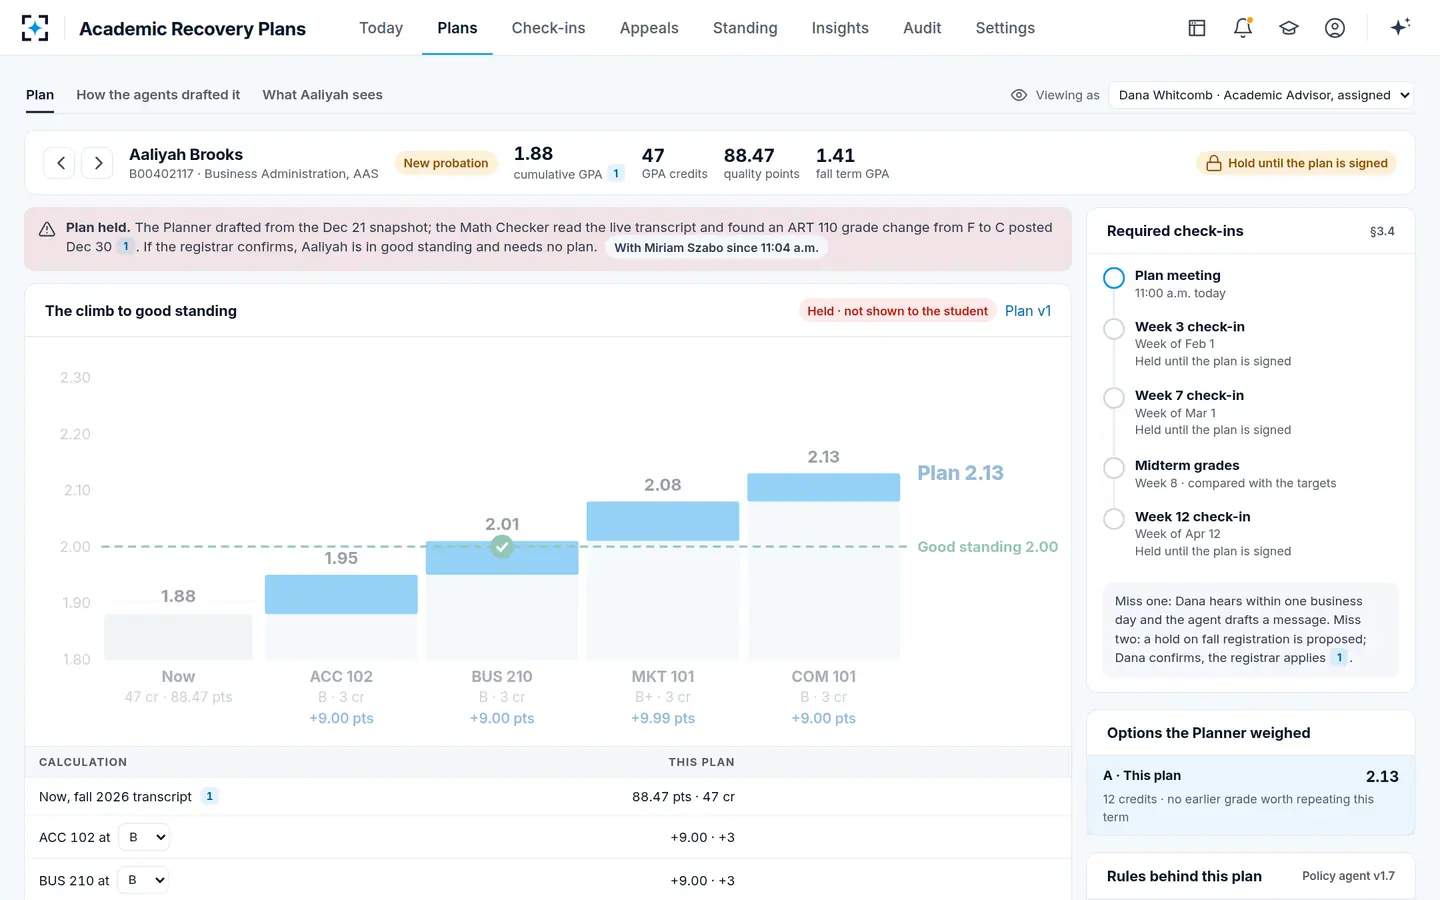Click the lock icon on hold badge

[x=1214, y=163]
